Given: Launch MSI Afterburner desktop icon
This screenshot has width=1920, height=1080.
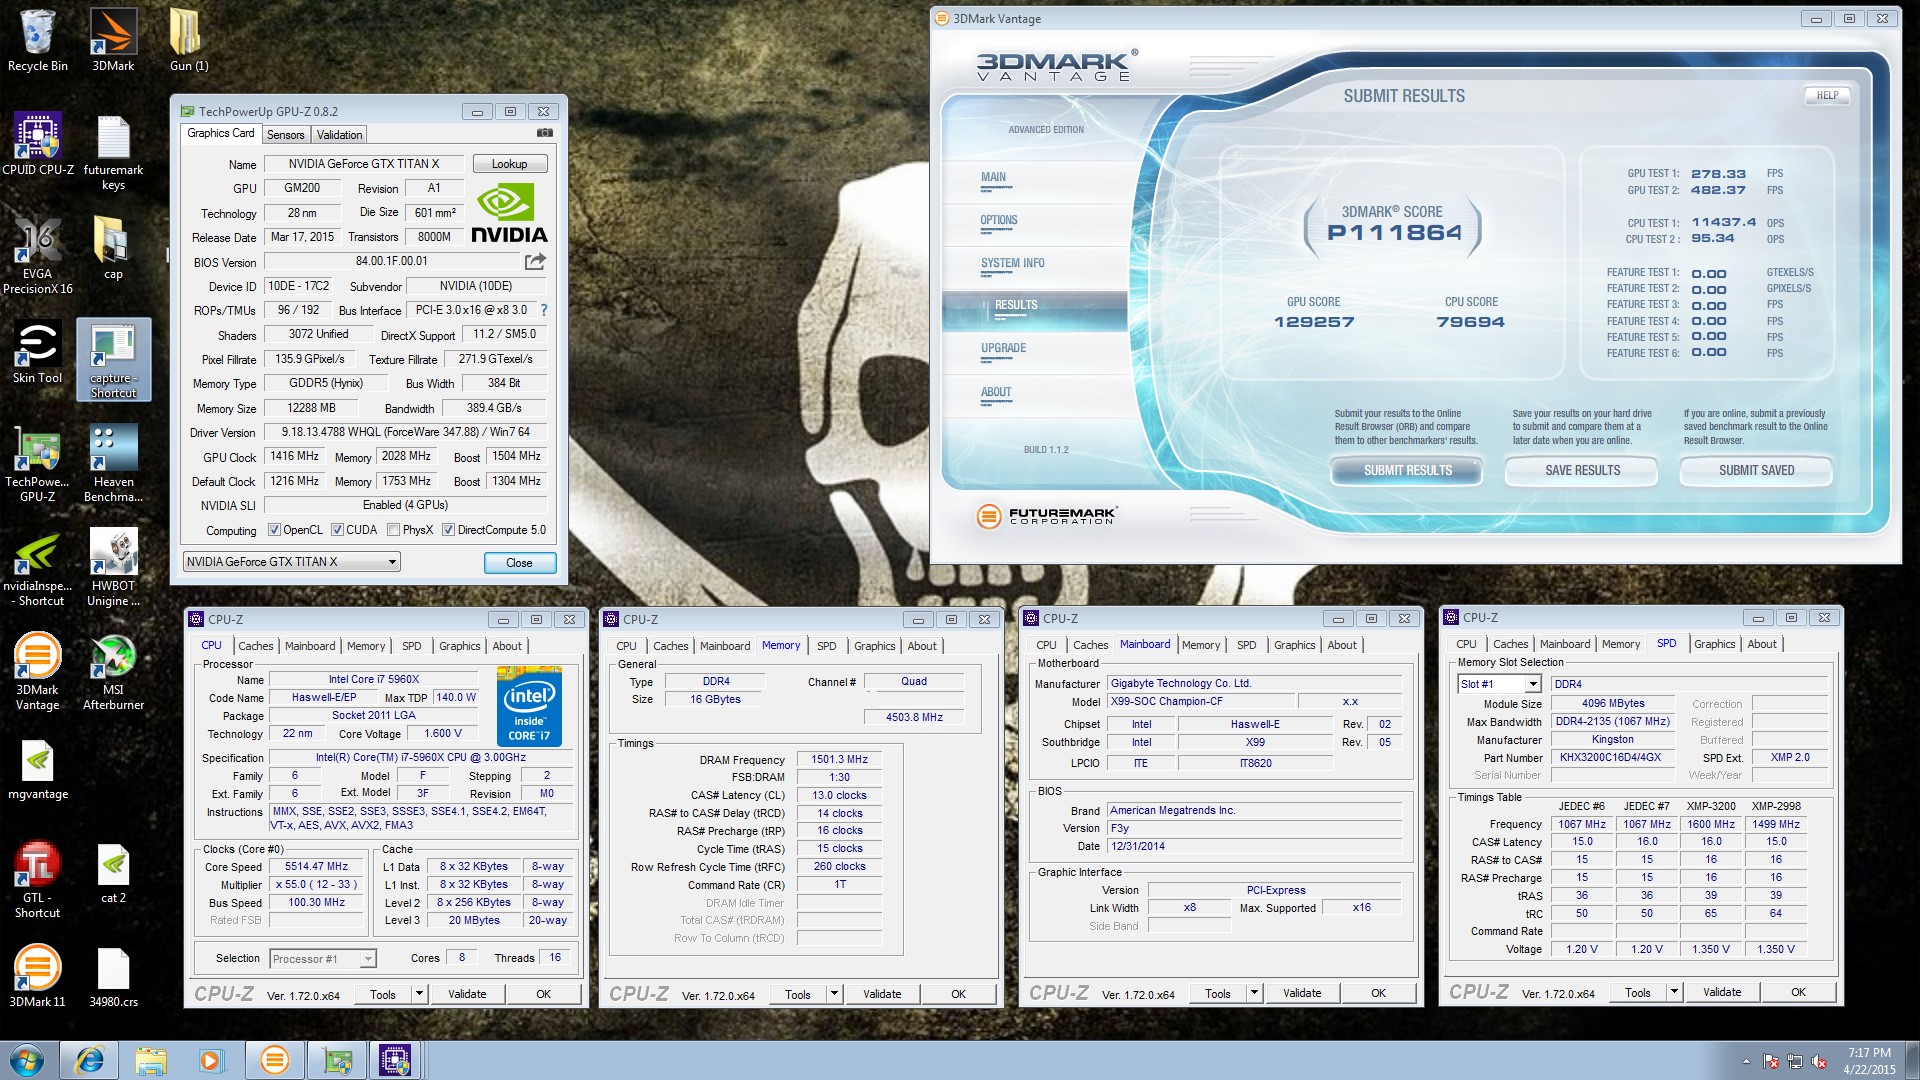Looking at the screenshot, I should coord(113,672).
